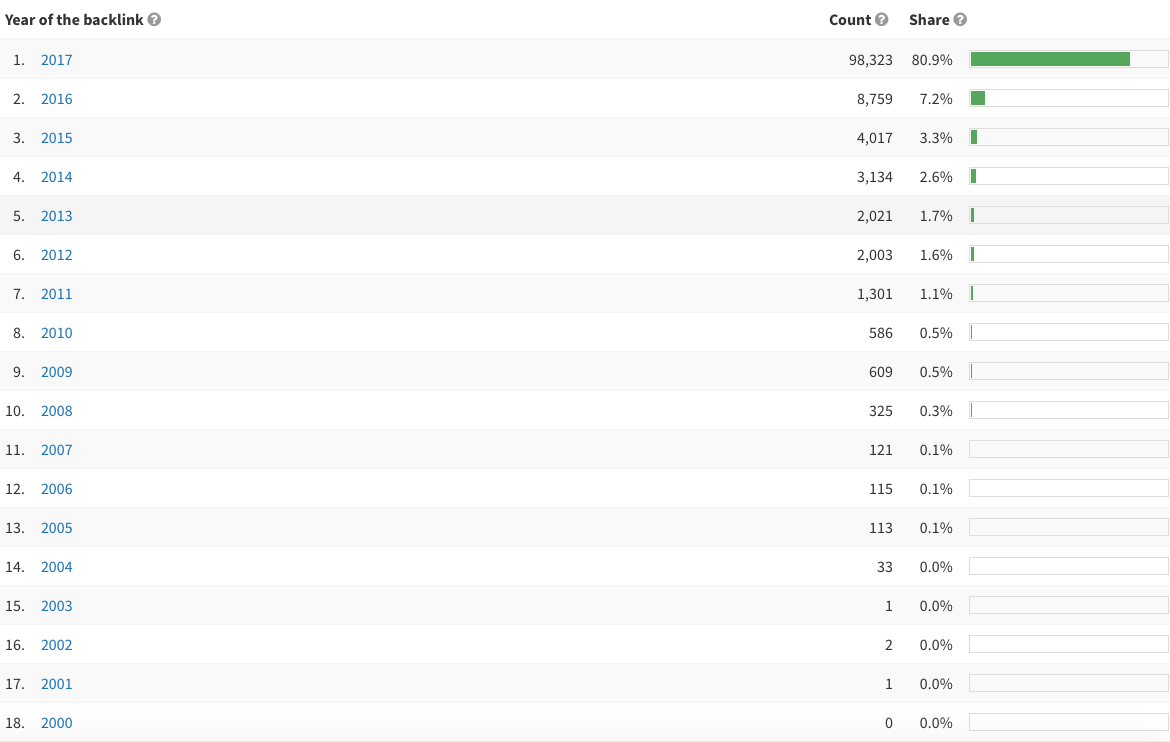The image size is (1170, 742).
Task: Click the 98,323 count value
Action: click(x=870, y=60)
